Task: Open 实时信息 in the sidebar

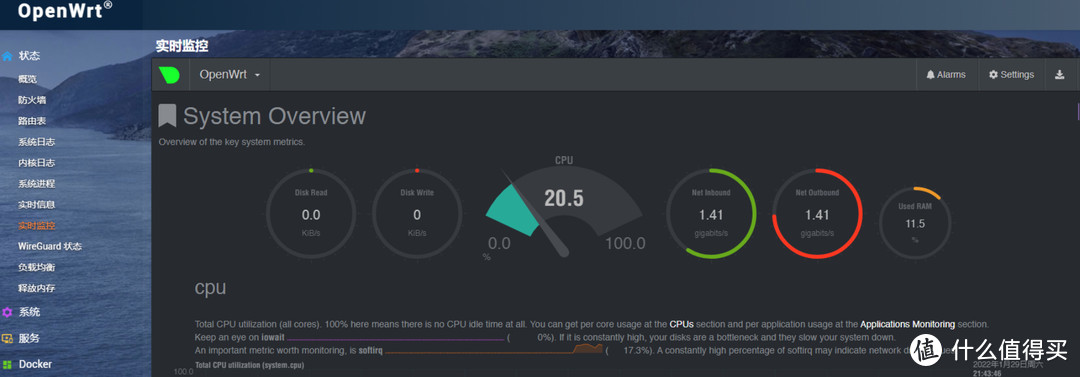Action: 37,204
